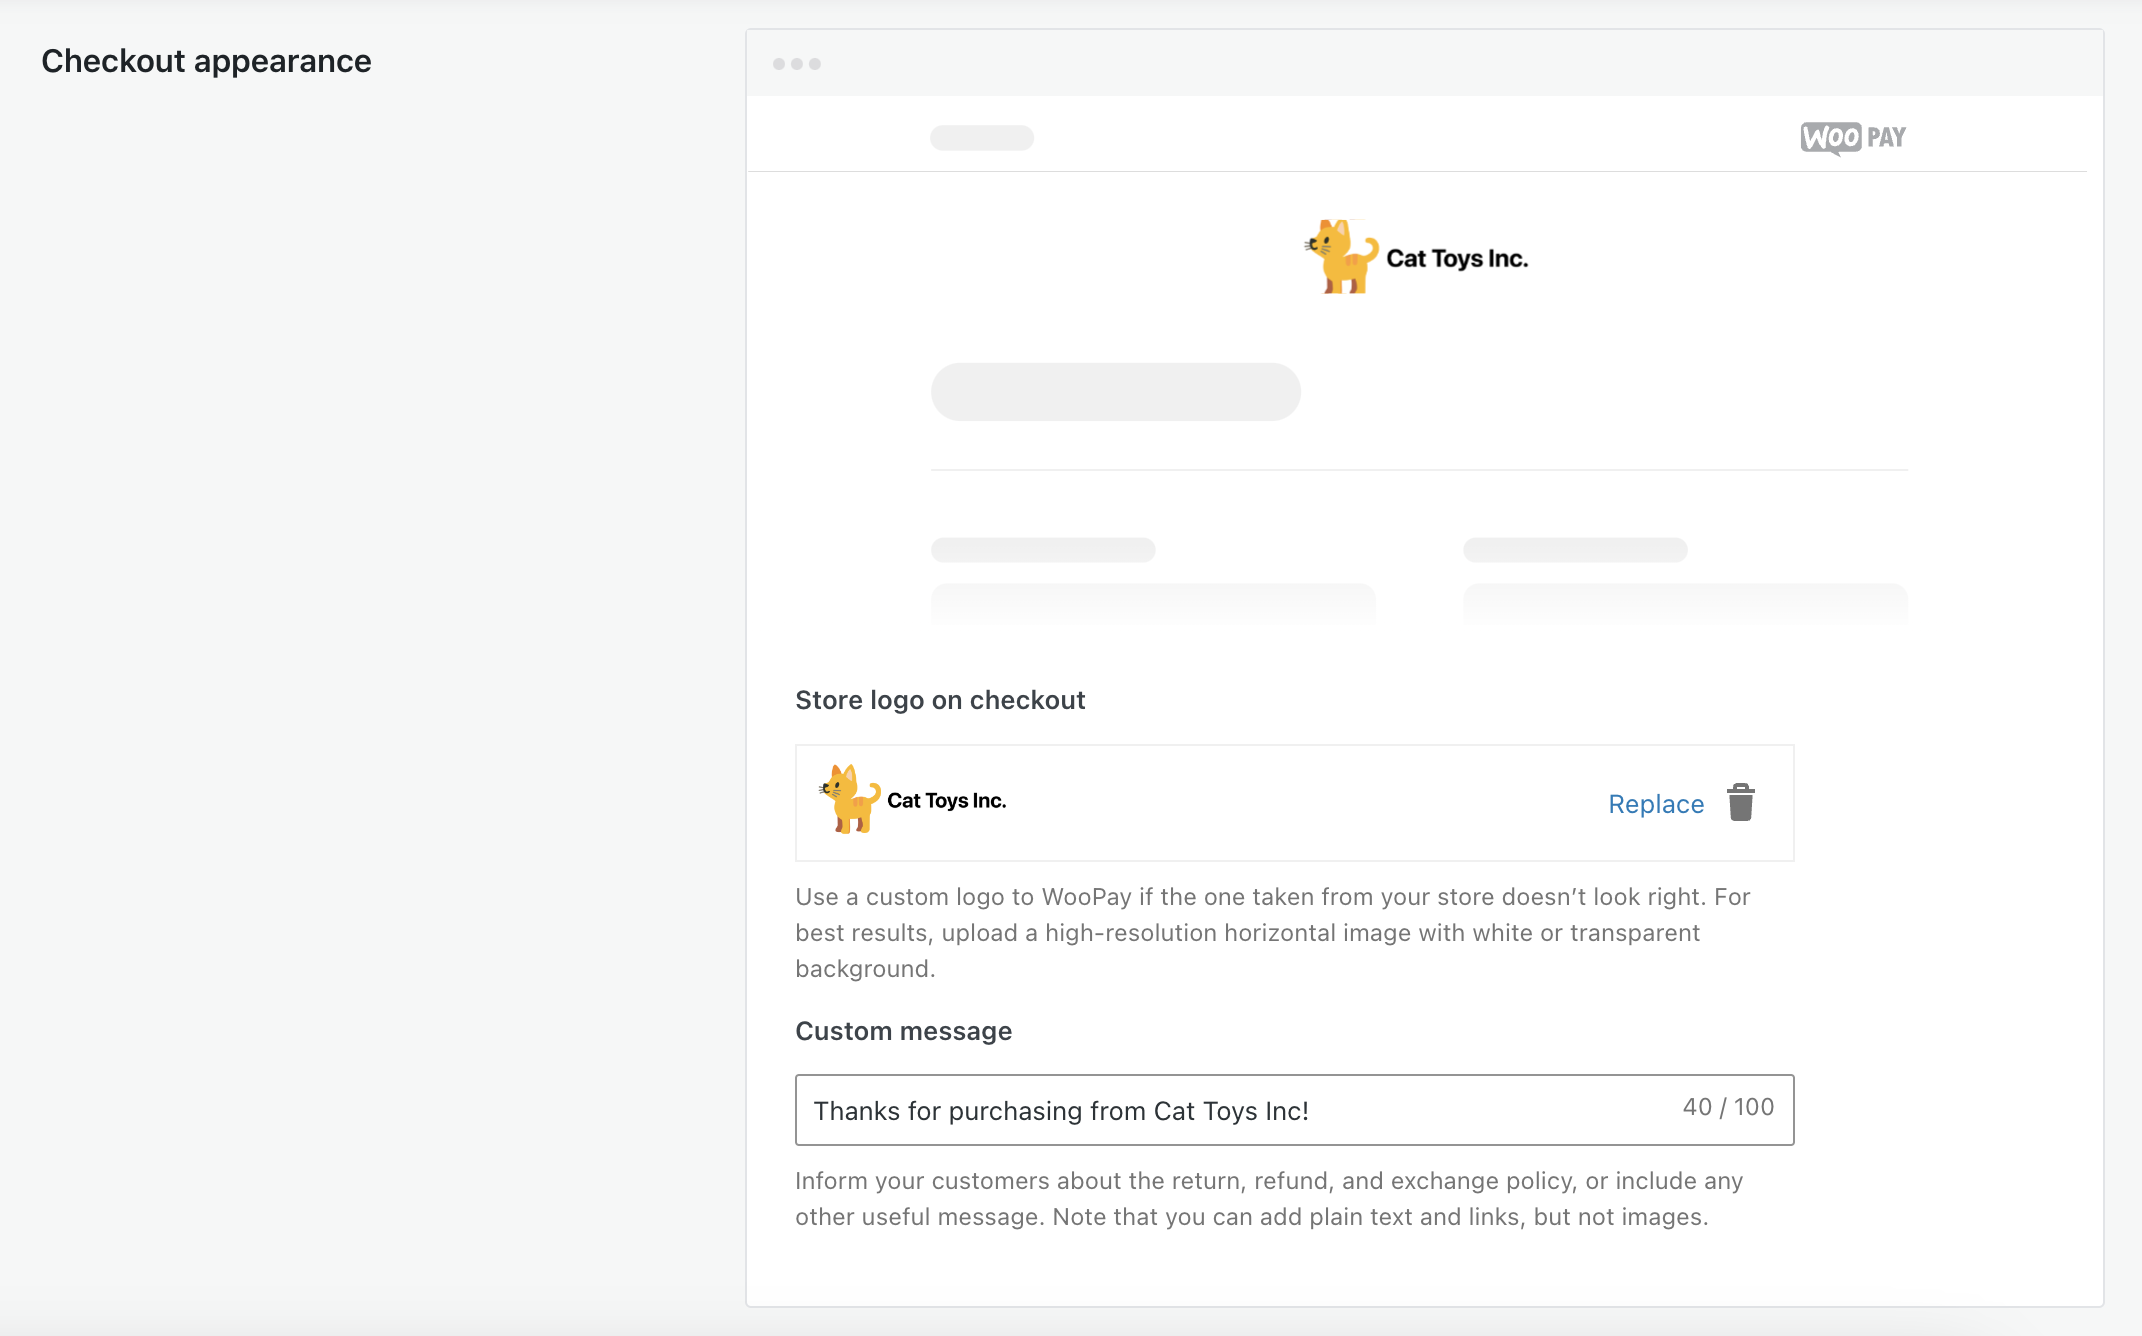Click the 40 / 100 character counter

[1728, 1107]
